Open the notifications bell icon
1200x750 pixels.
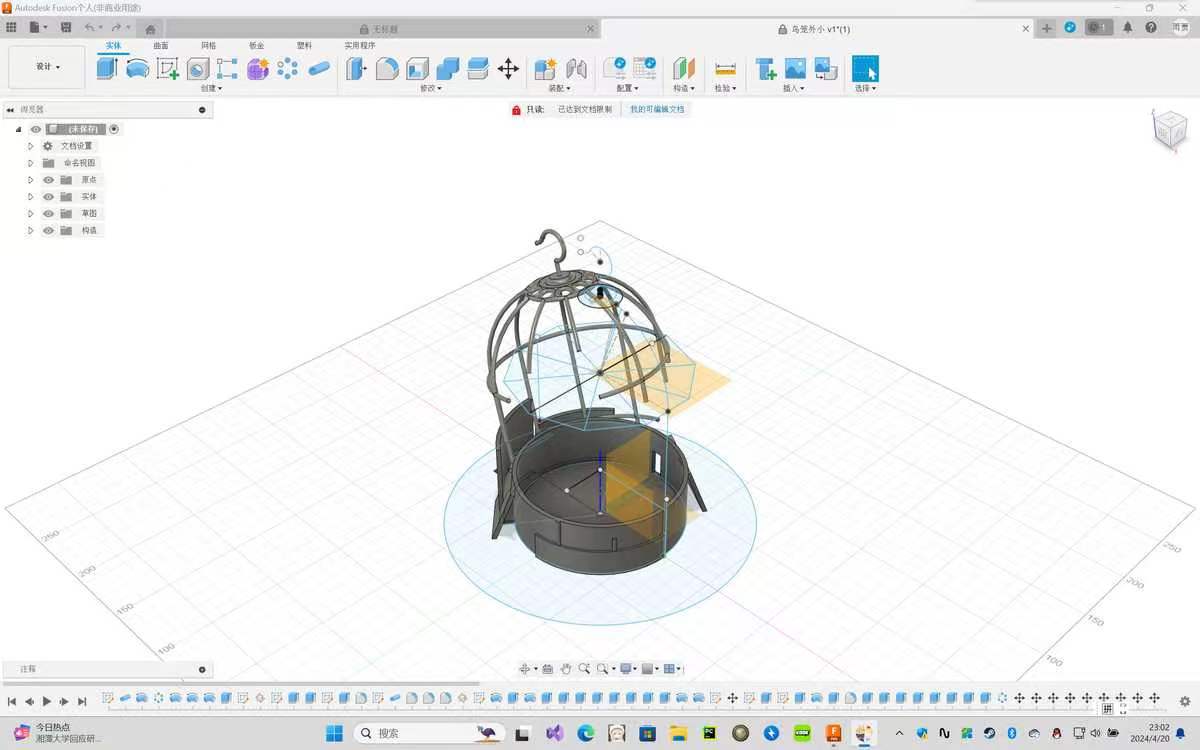tap(1129, 28)
